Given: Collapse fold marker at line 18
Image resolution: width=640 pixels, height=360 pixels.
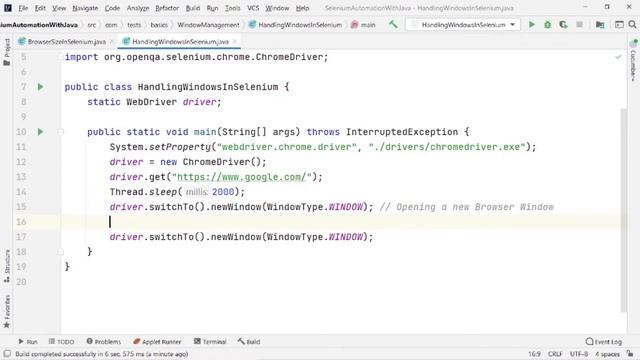Looking at the screenshot, I should coord(60,252).
